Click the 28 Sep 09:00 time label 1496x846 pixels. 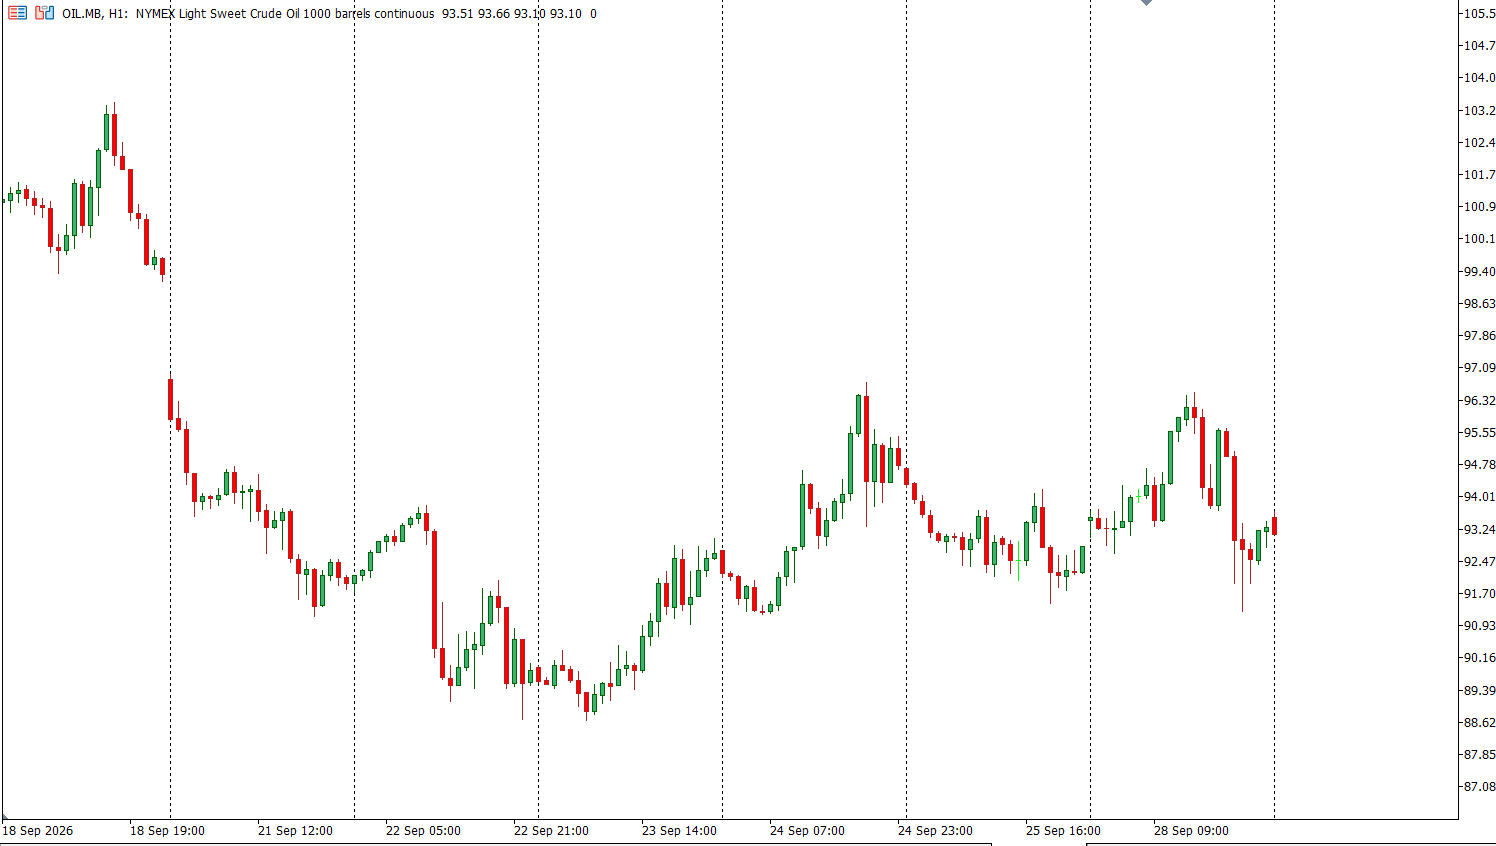pyautogui.click(x=1191, y=831)
